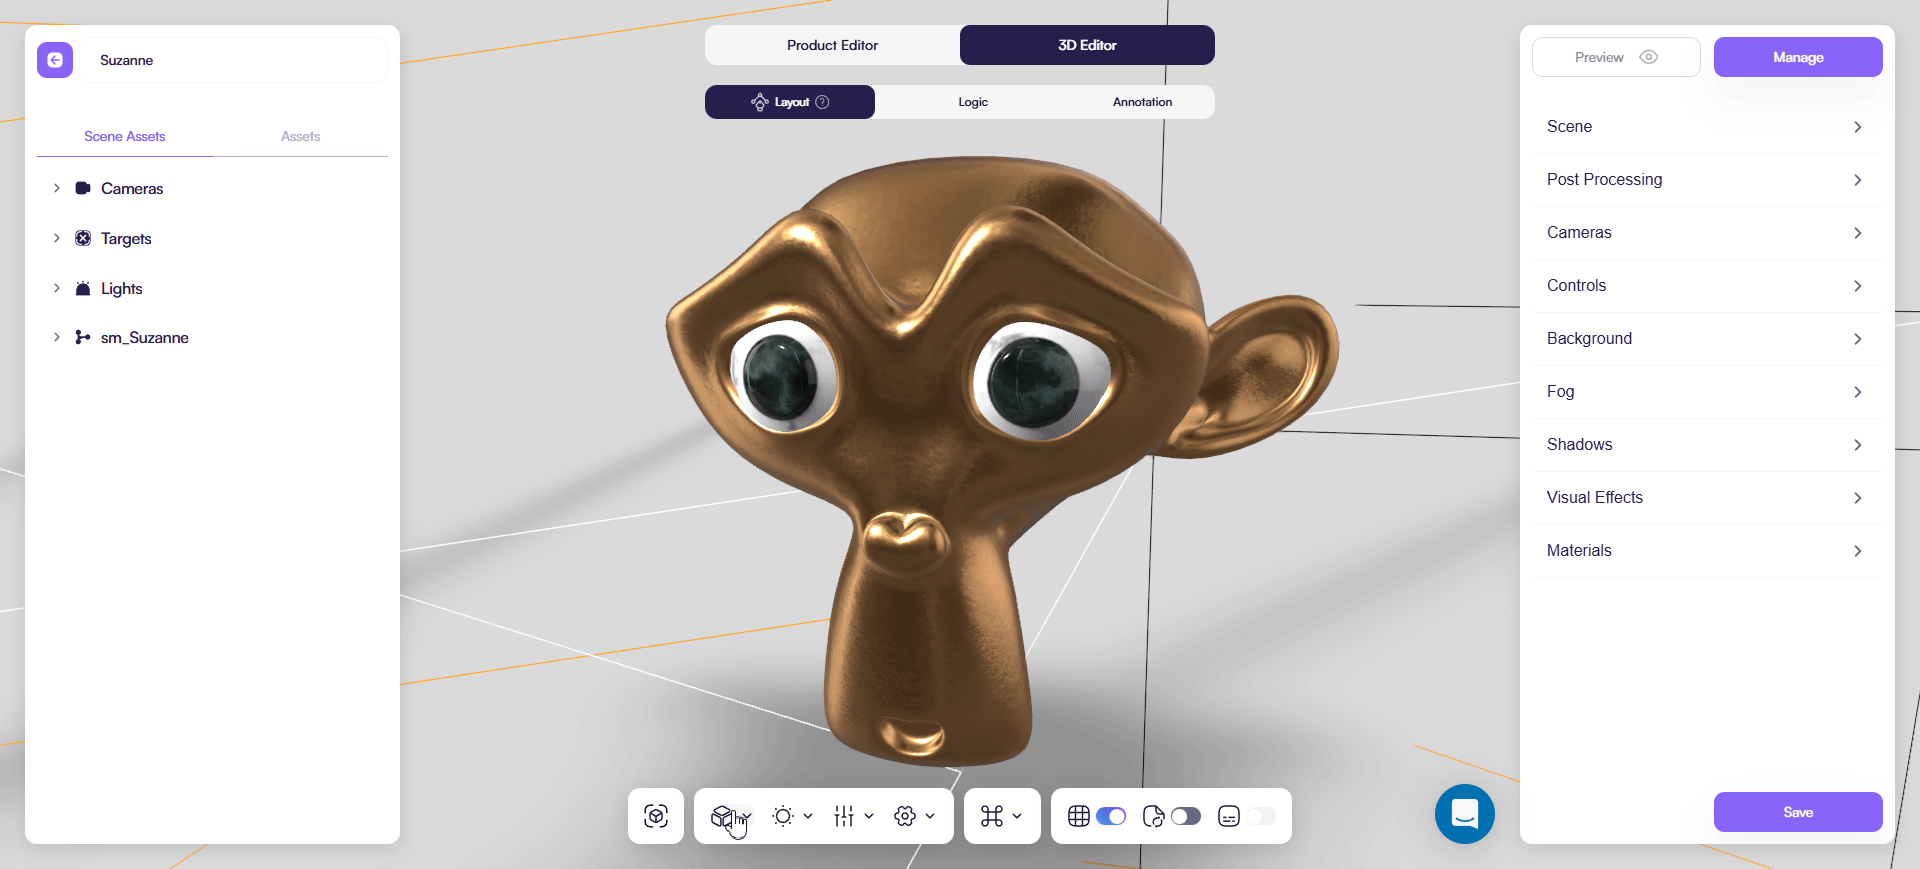
Task: Expand the Lights tree node
Action: click(x=57, y=288)
